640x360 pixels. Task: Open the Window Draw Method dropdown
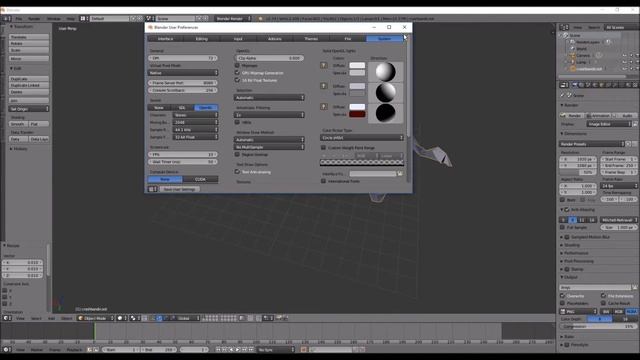(269, 140)
